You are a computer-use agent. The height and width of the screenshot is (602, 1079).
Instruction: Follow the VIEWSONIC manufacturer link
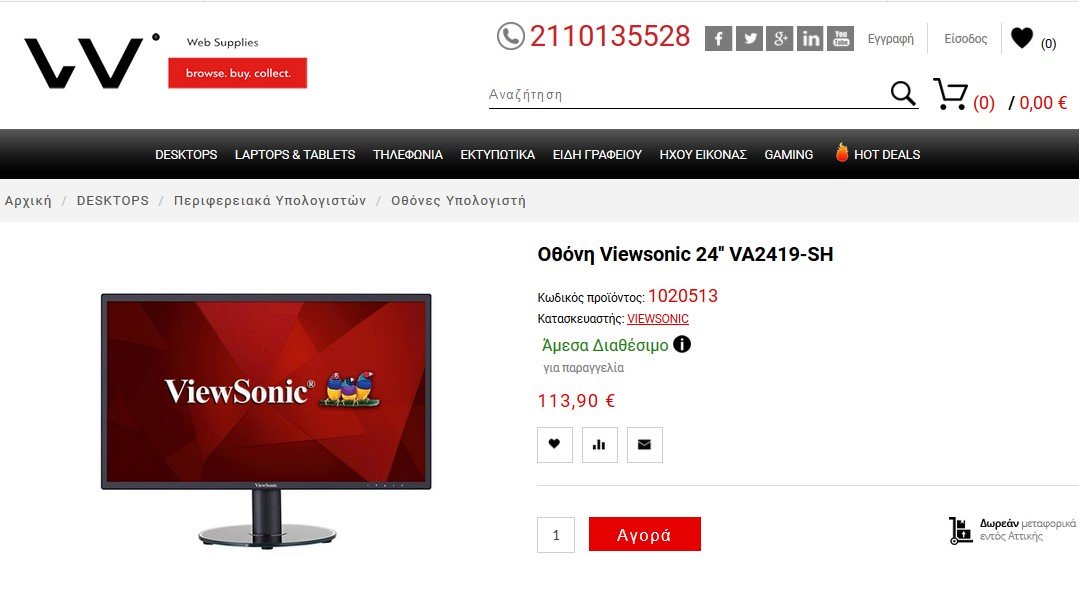pyautogui.click(x=658, y=319)
